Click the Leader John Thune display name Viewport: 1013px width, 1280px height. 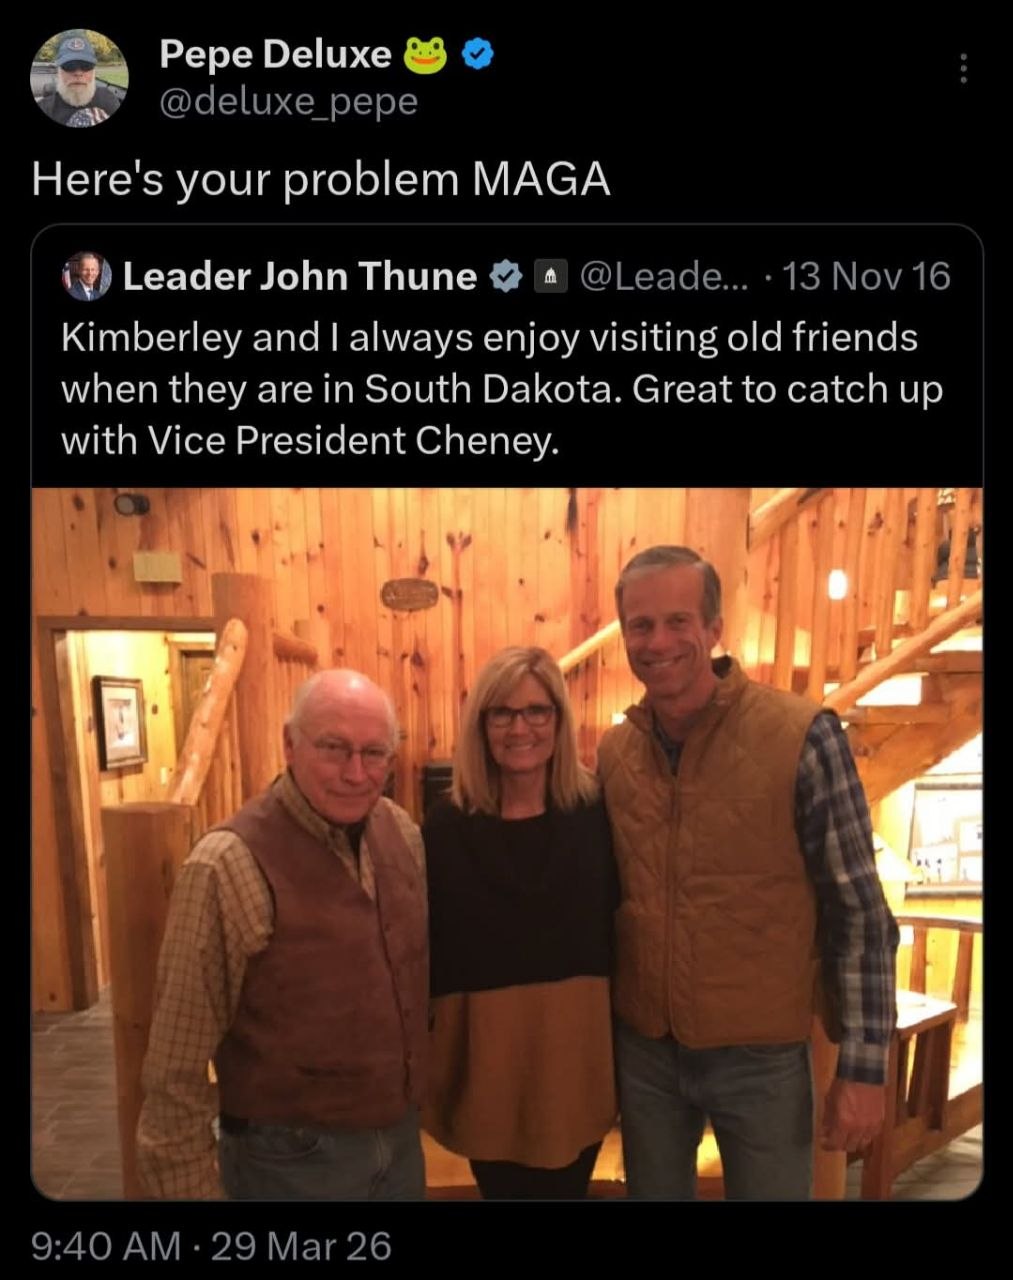(x=300, y=276)
